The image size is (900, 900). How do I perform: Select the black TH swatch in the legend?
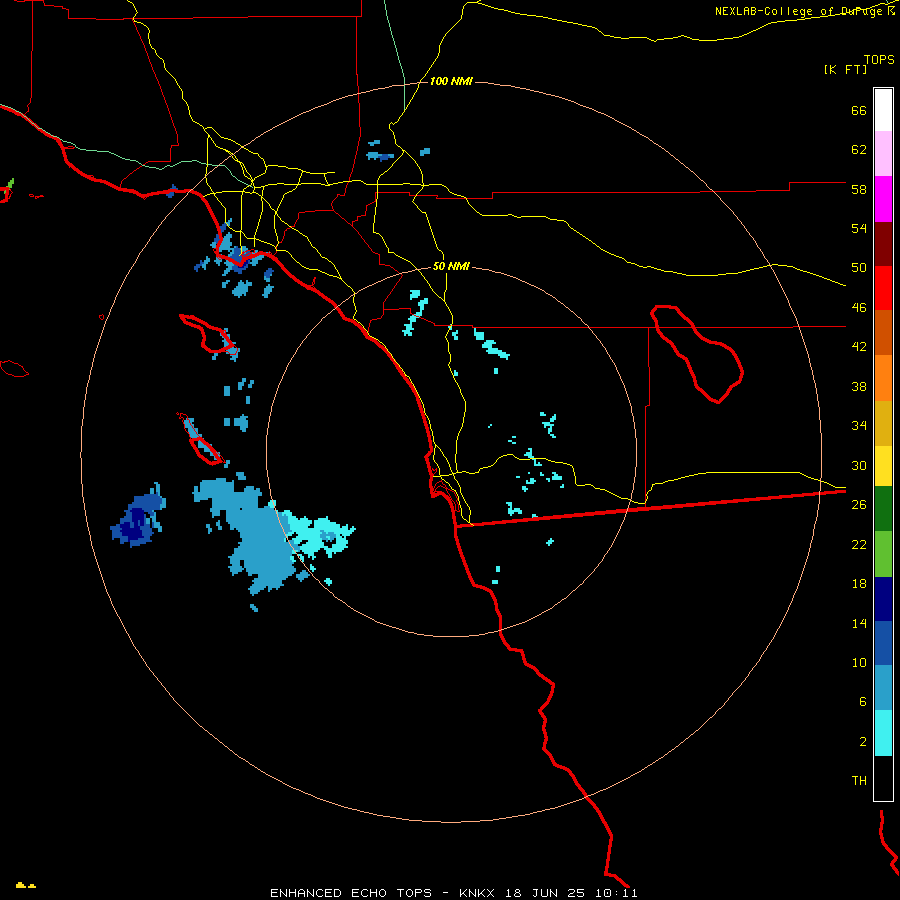pyautogui.click(x=883, y=778)
